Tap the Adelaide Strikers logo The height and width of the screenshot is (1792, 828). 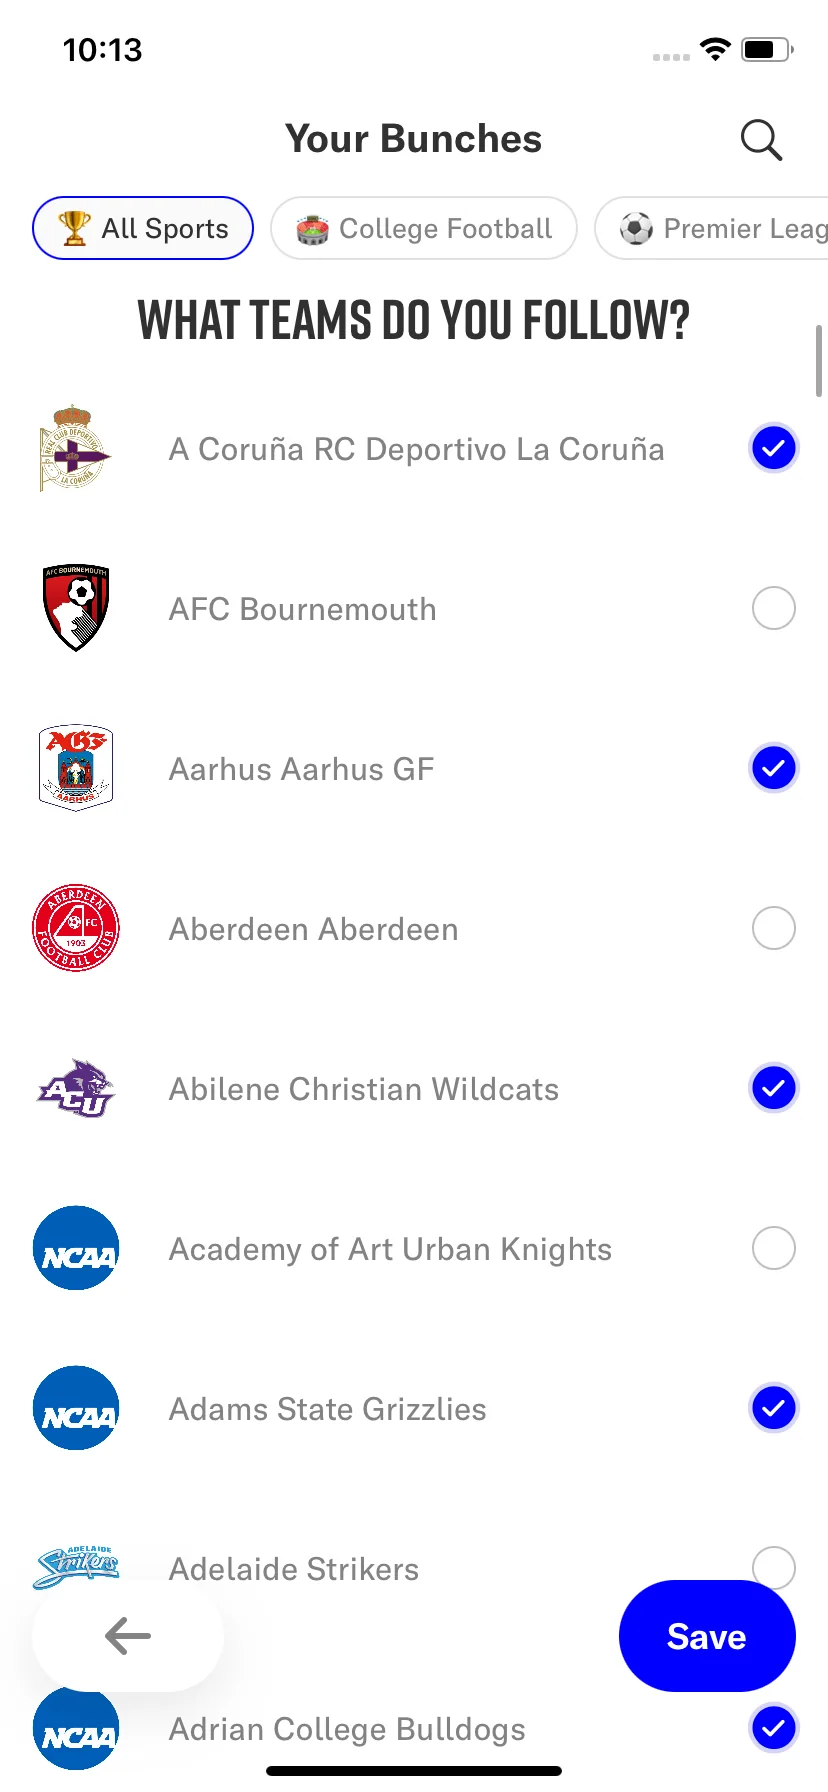click(76, 1567)
